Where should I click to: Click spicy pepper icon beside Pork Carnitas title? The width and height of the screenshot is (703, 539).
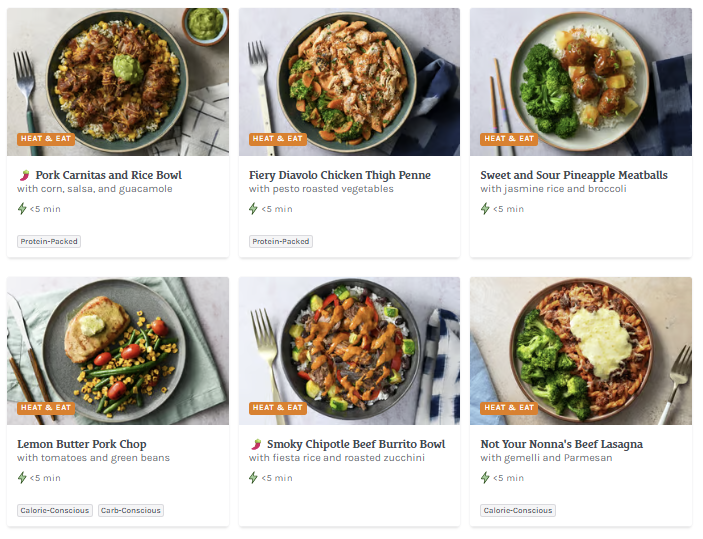(x=24, y=175)
